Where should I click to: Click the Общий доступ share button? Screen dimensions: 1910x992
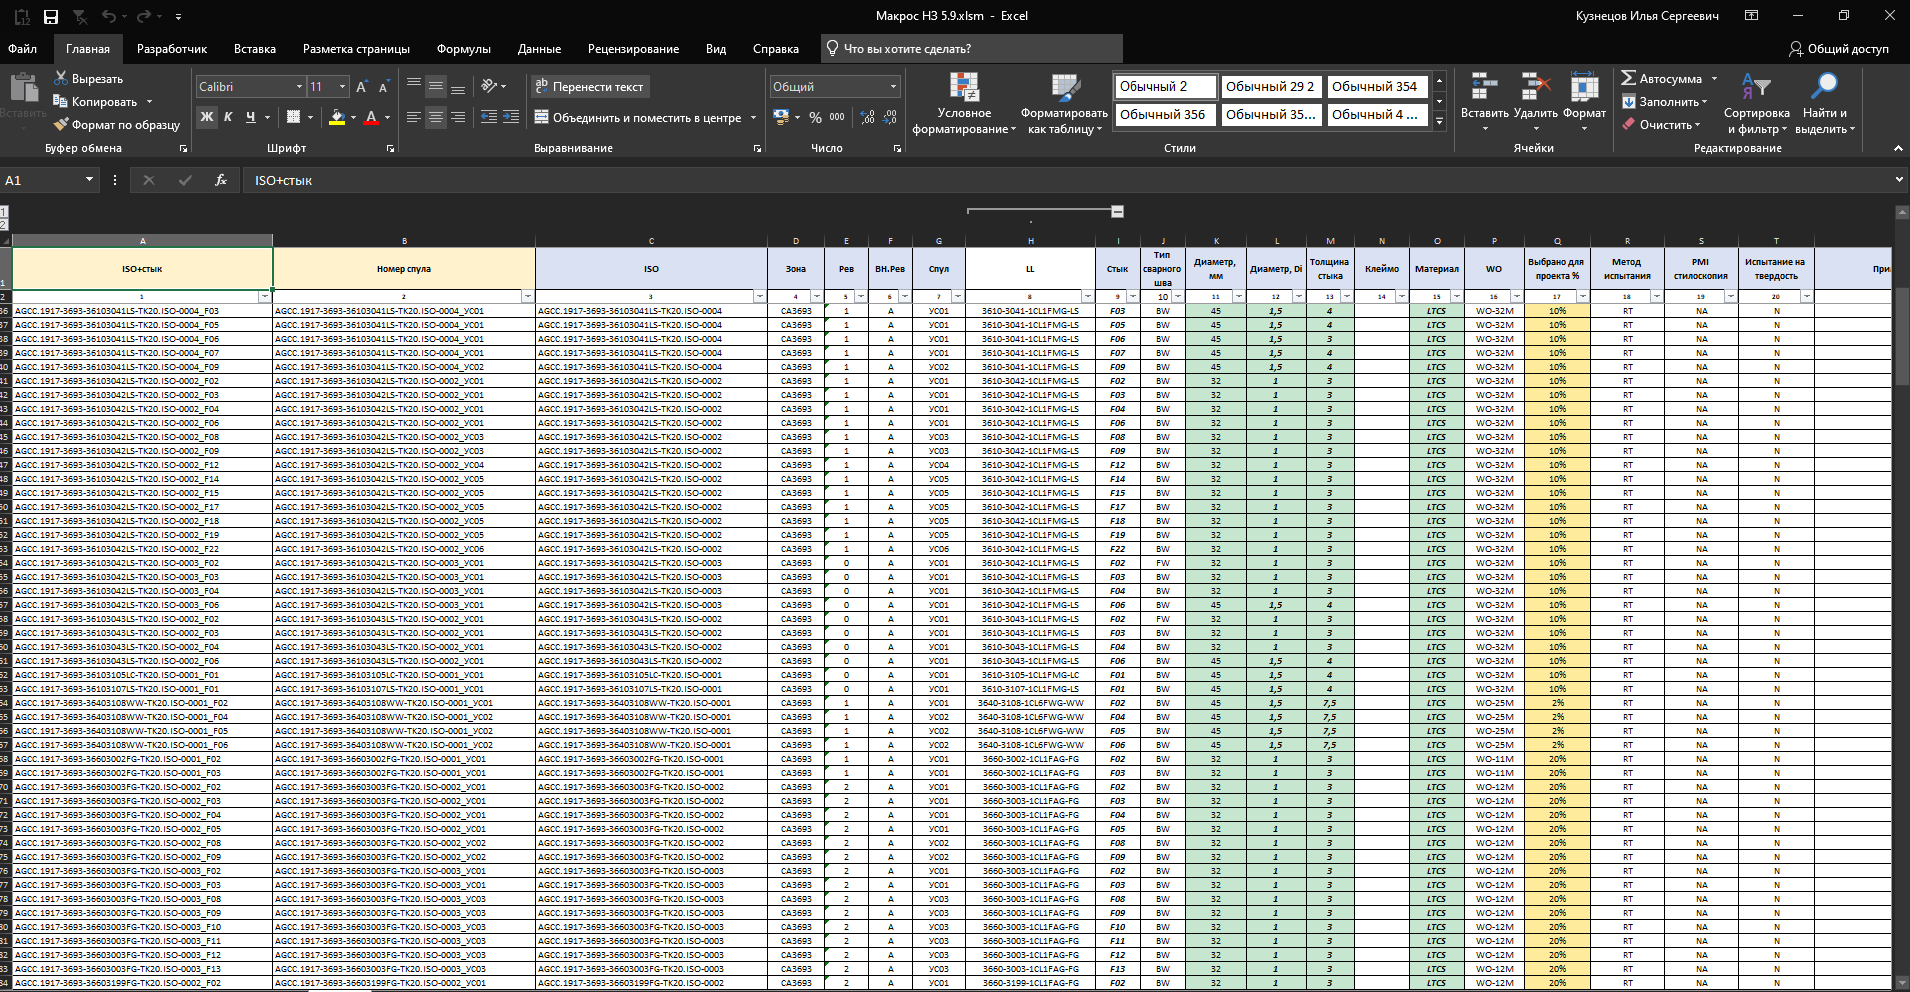point(1838,49)
